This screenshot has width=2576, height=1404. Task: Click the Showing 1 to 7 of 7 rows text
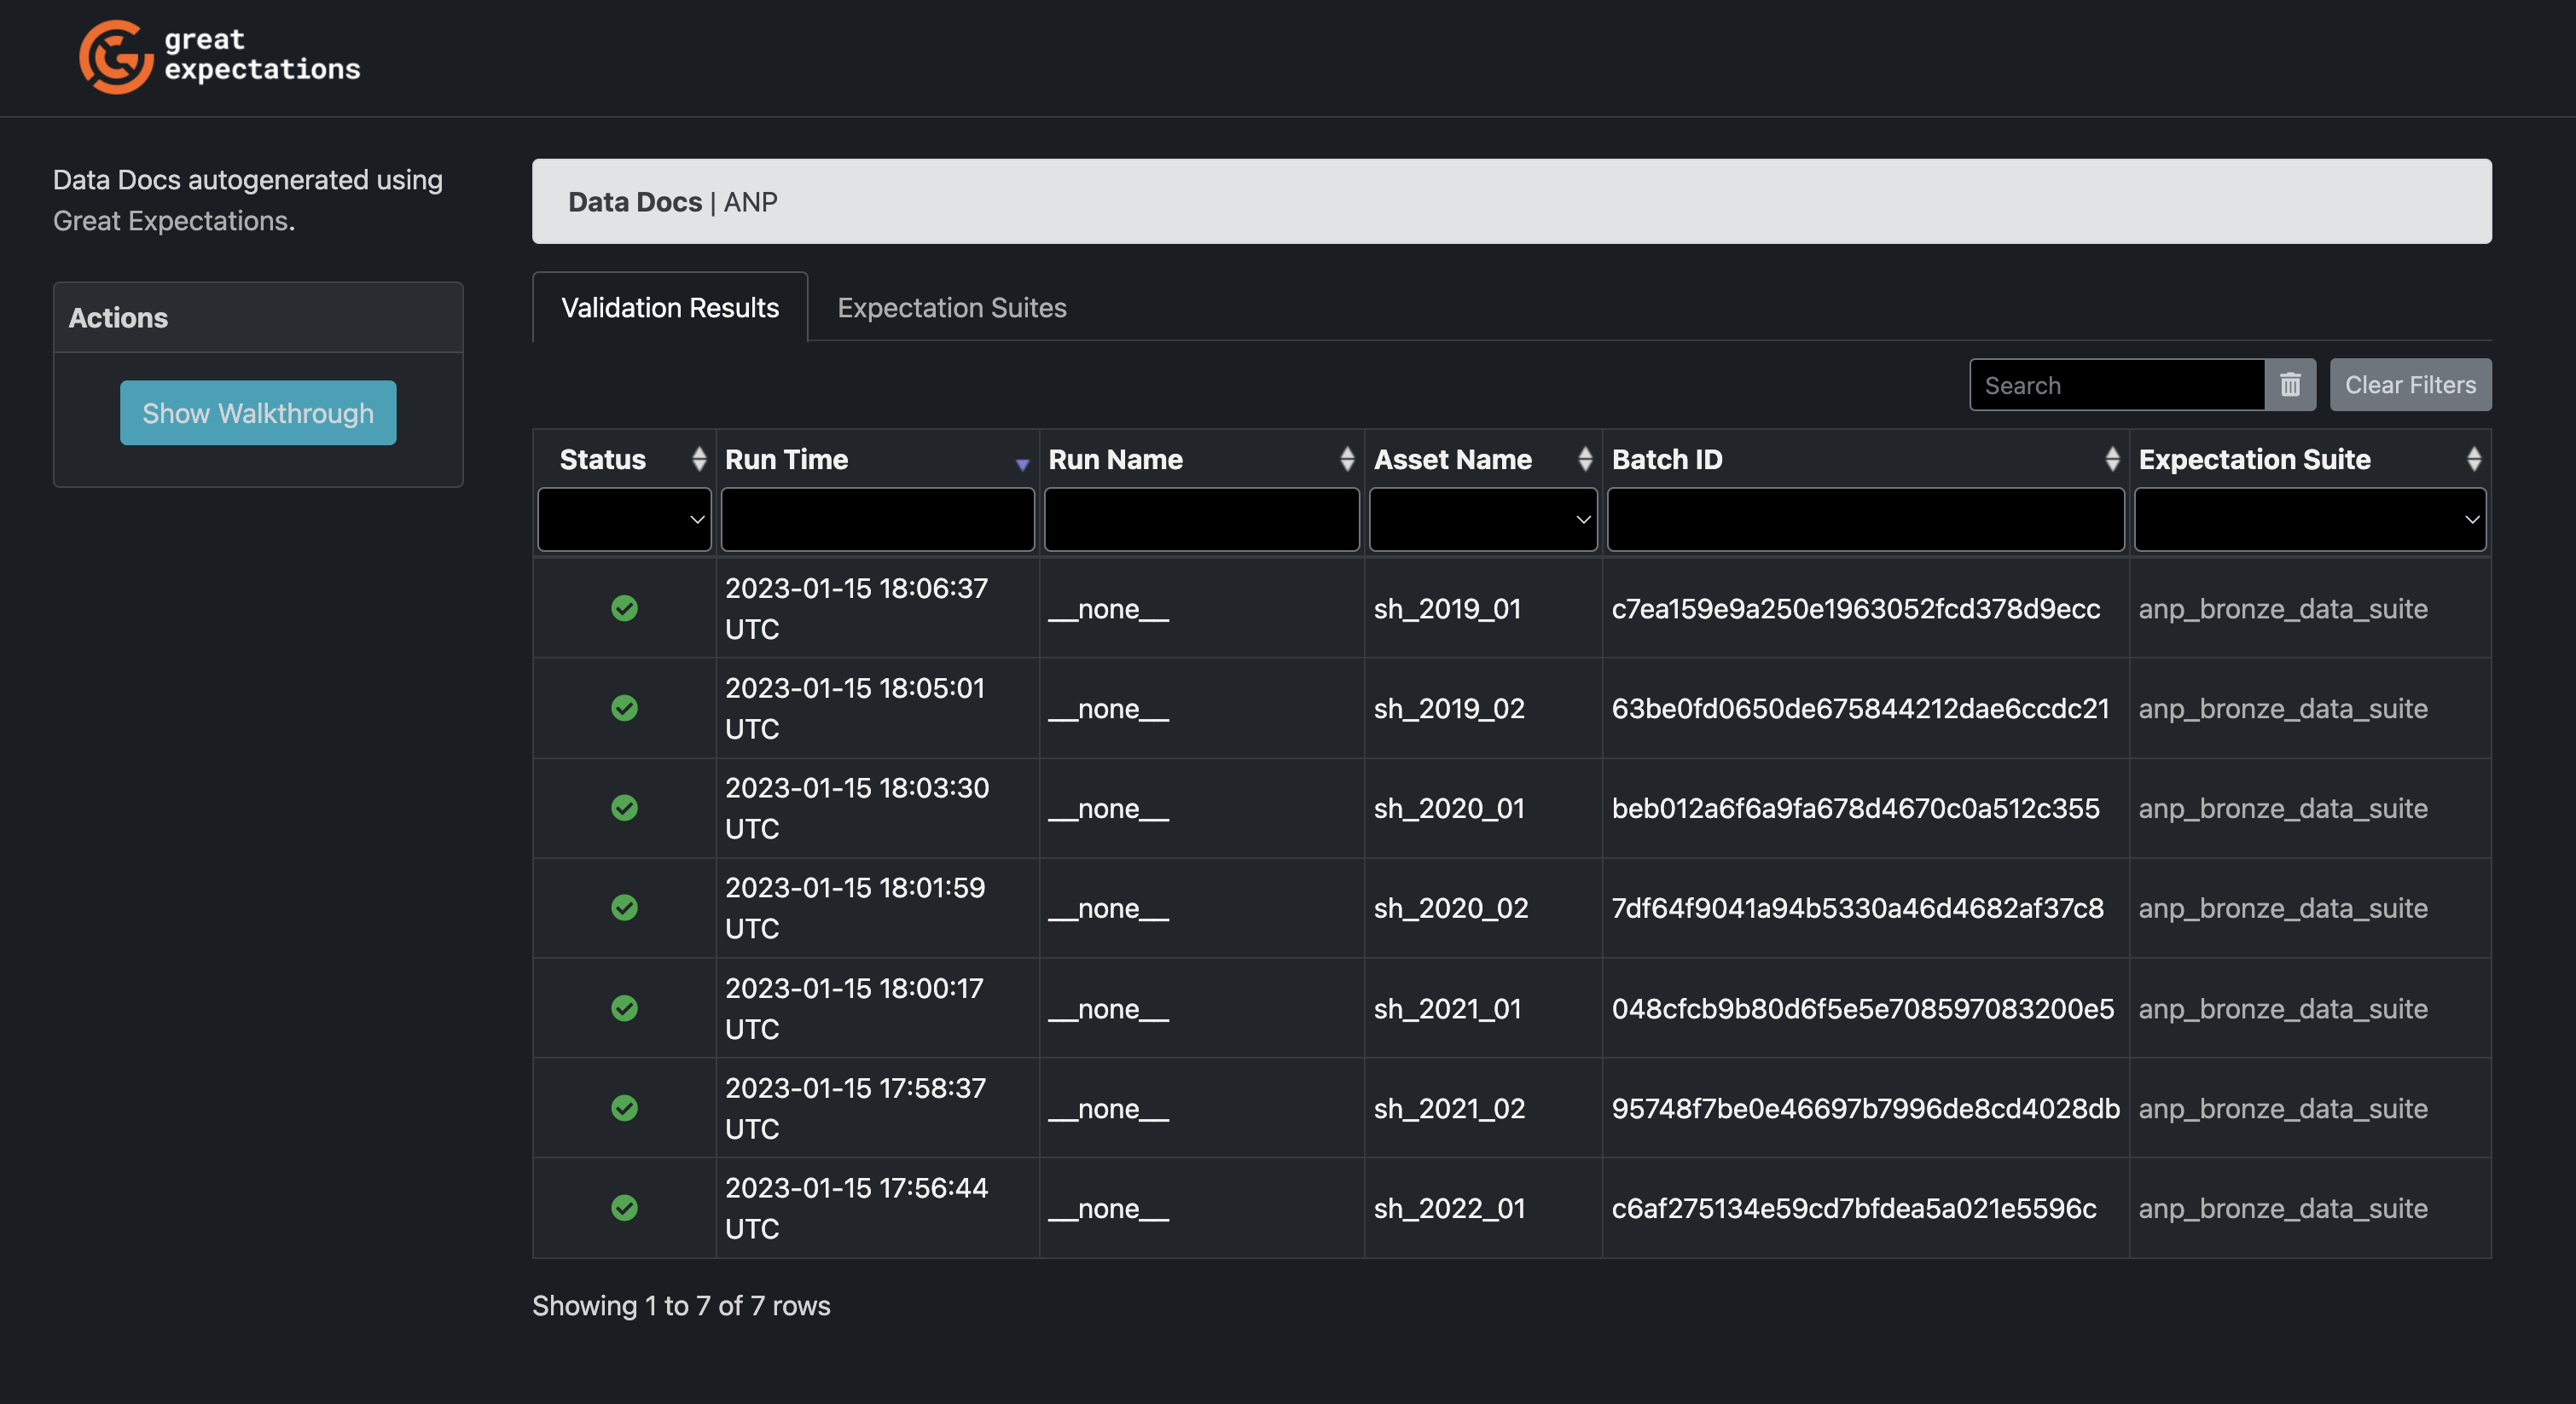coord(681,1306)
